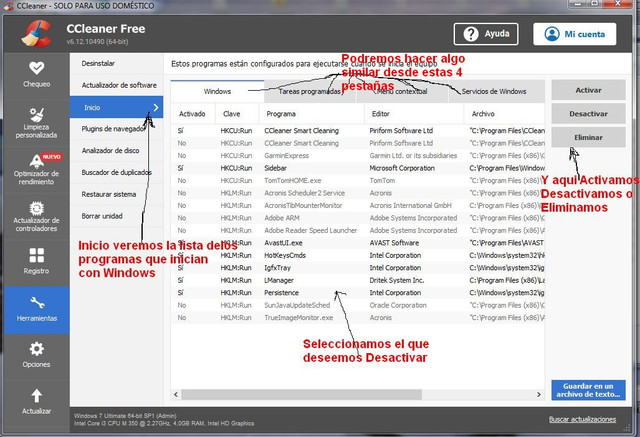Select the IgfxTray row

(x=358, y=268)
